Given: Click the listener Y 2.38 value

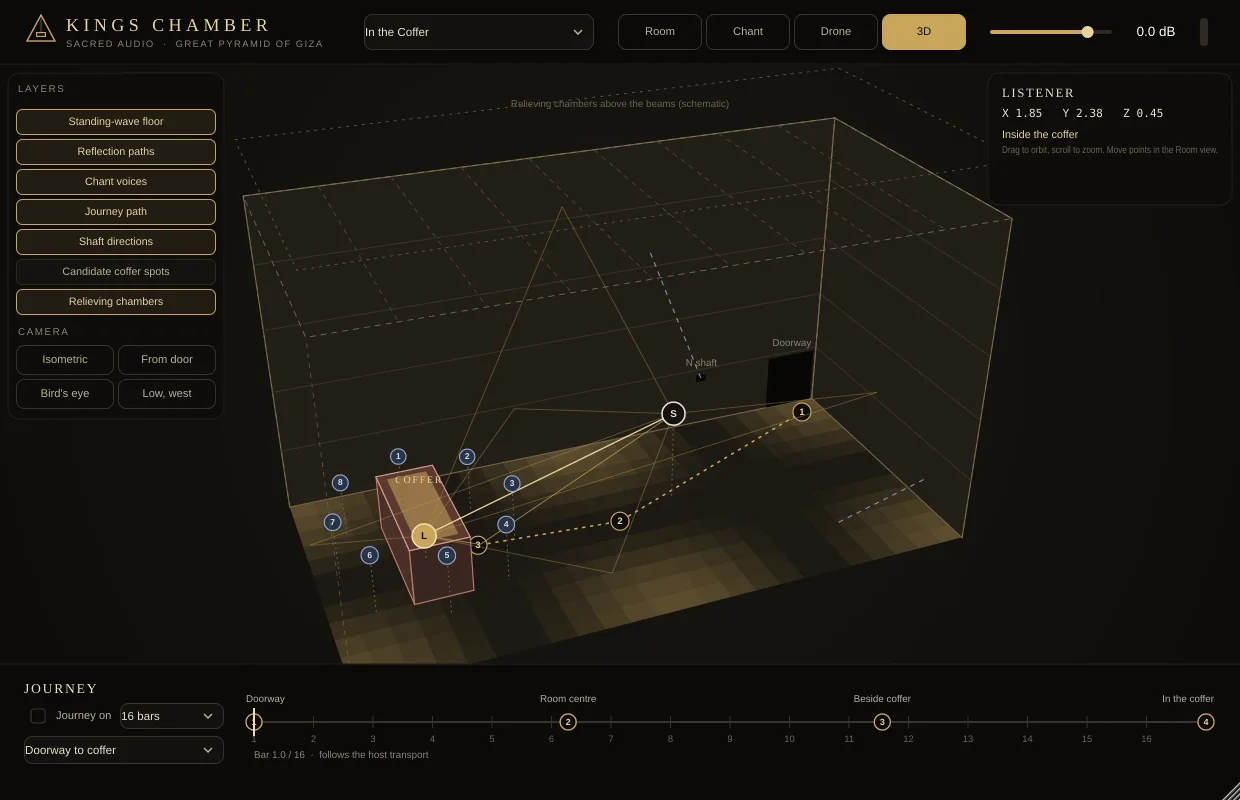Looking at the screenshot, I should (x=1083, y=114).
